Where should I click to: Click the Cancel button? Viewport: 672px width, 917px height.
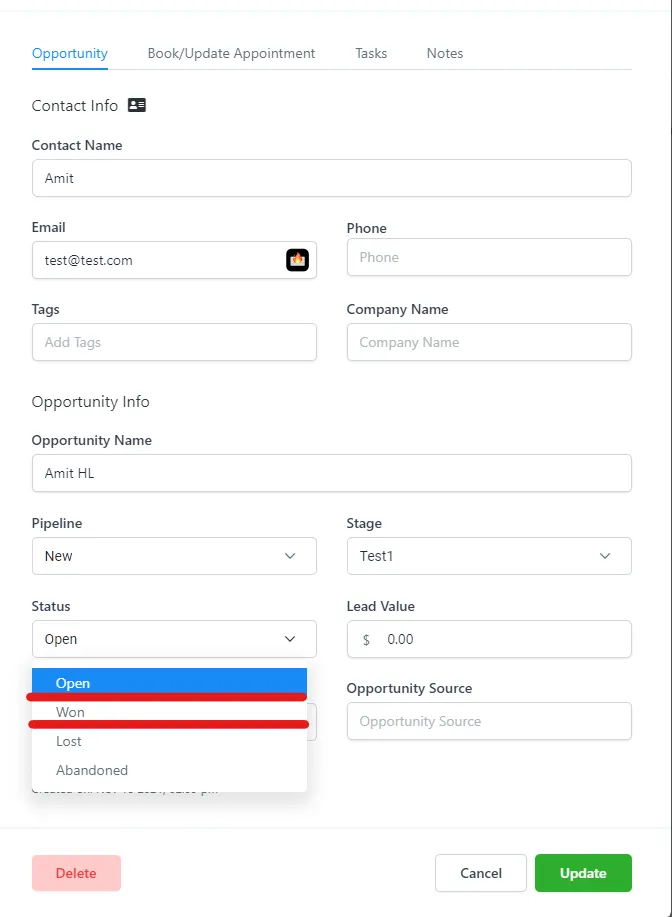coord(481,873)
